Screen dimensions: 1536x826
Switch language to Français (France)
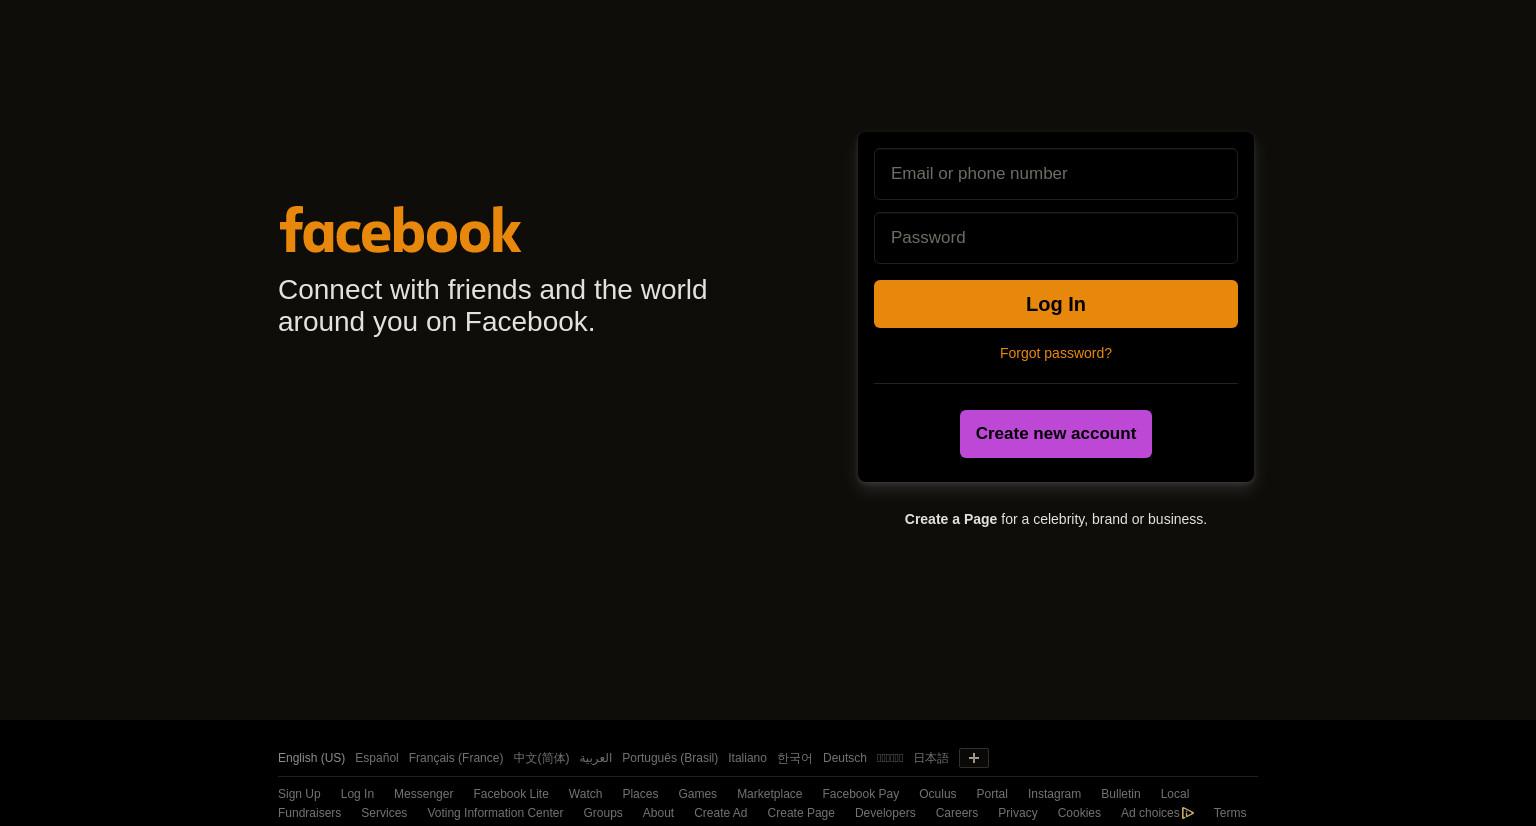tap(455, 758)
